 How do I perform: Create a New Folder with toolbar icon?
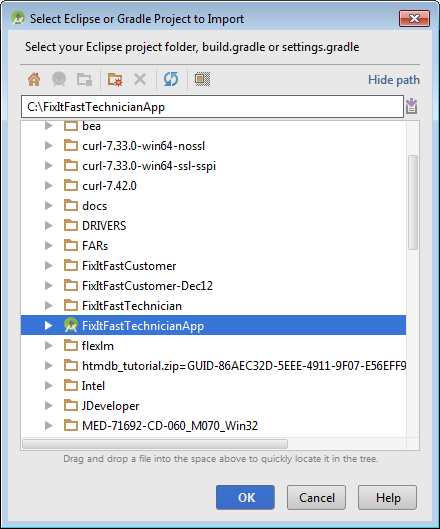coord(115,80)
